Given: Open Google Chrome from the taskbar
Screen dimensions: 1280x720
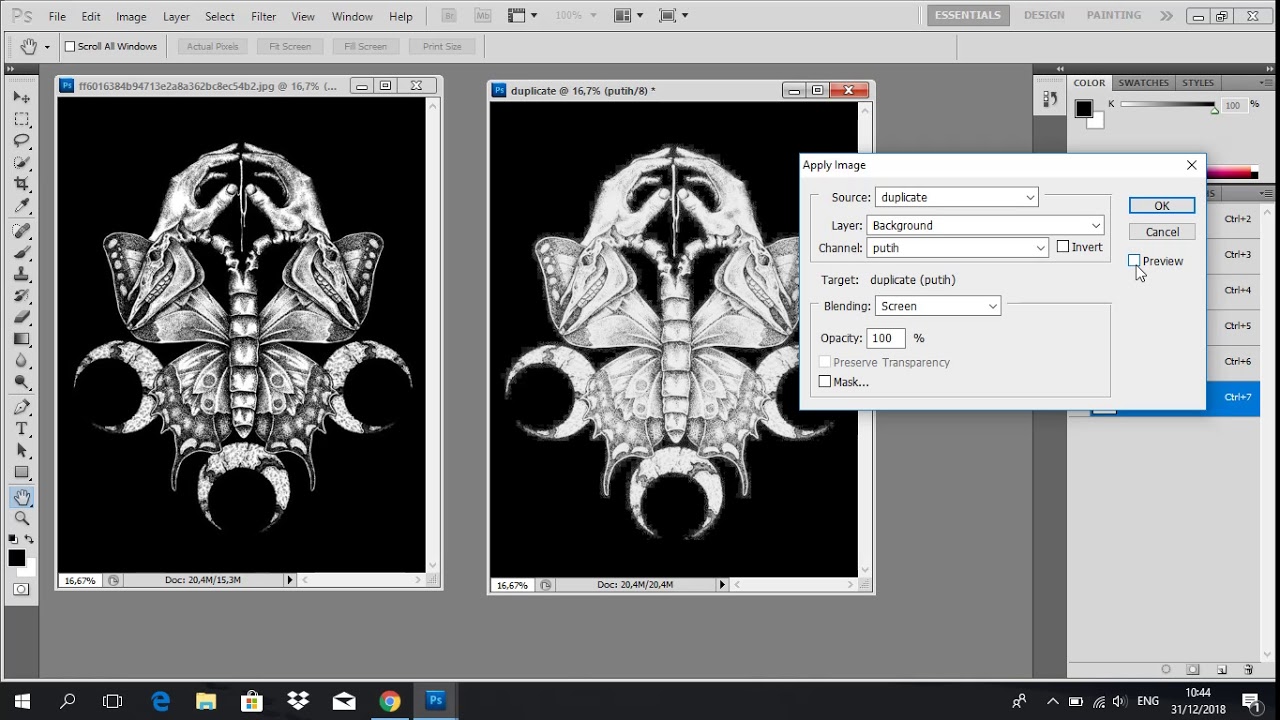Looking at the screenshot, I should pyautogui.click(x=389, y=701).
